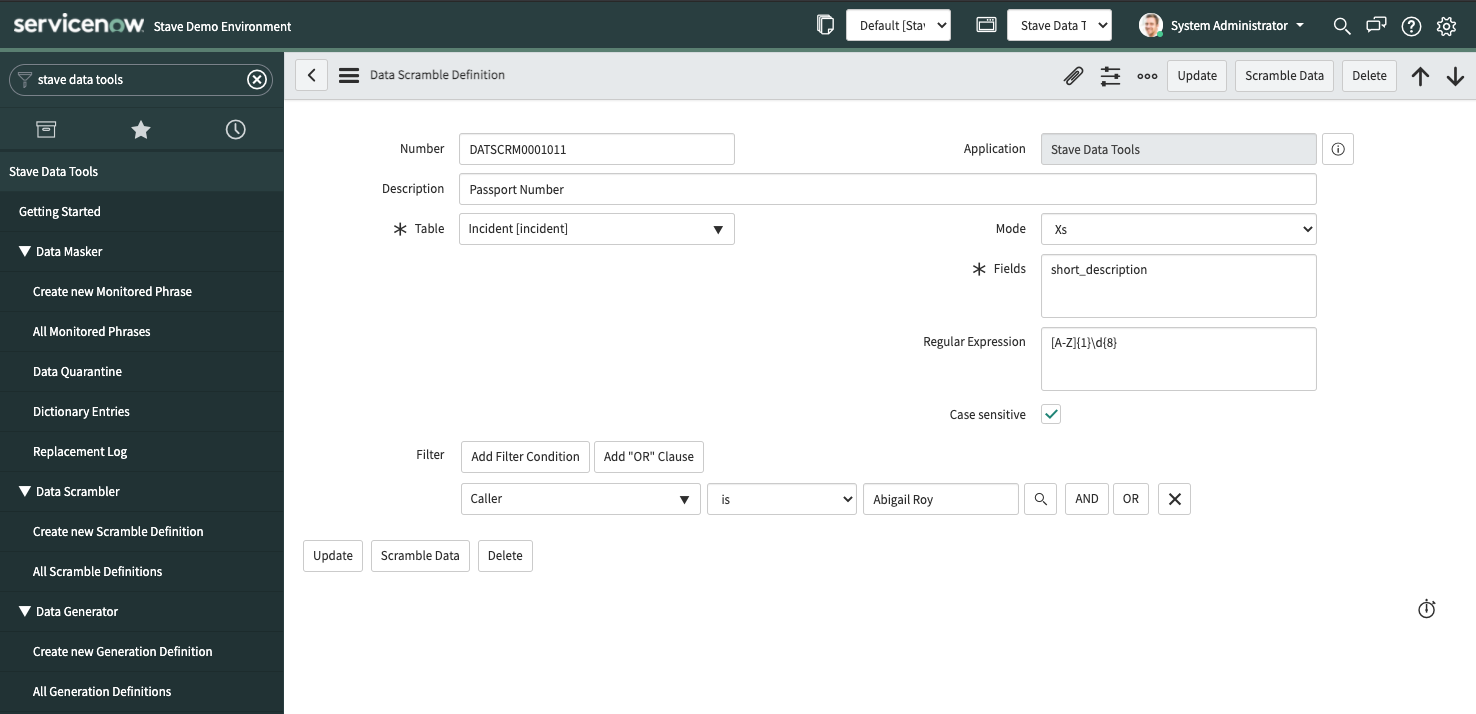Open the response time stopwatch icon
This screenshot has height=714, width=1476.
(1426, 609)
